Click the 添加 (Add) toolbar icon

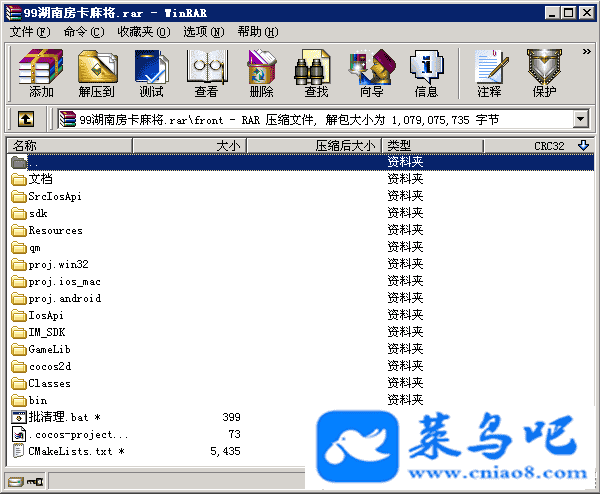pyautogui.click(x=41, y=73)
